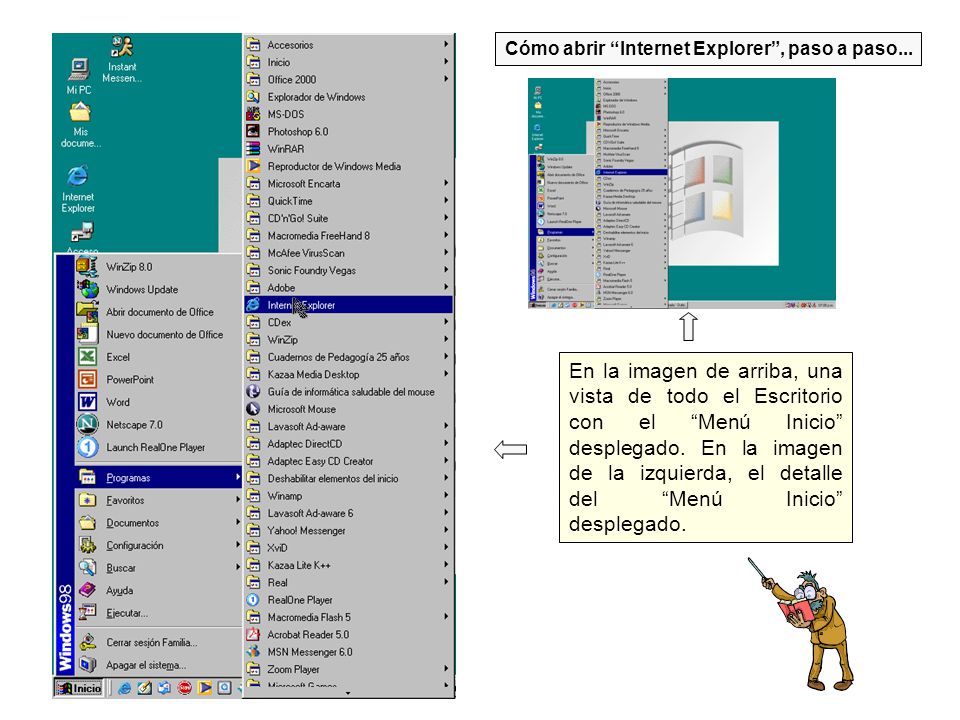Click the Outlook Express icon in quick launch
960x720 pixels.
pyautogui.click(x=164, y=688)
